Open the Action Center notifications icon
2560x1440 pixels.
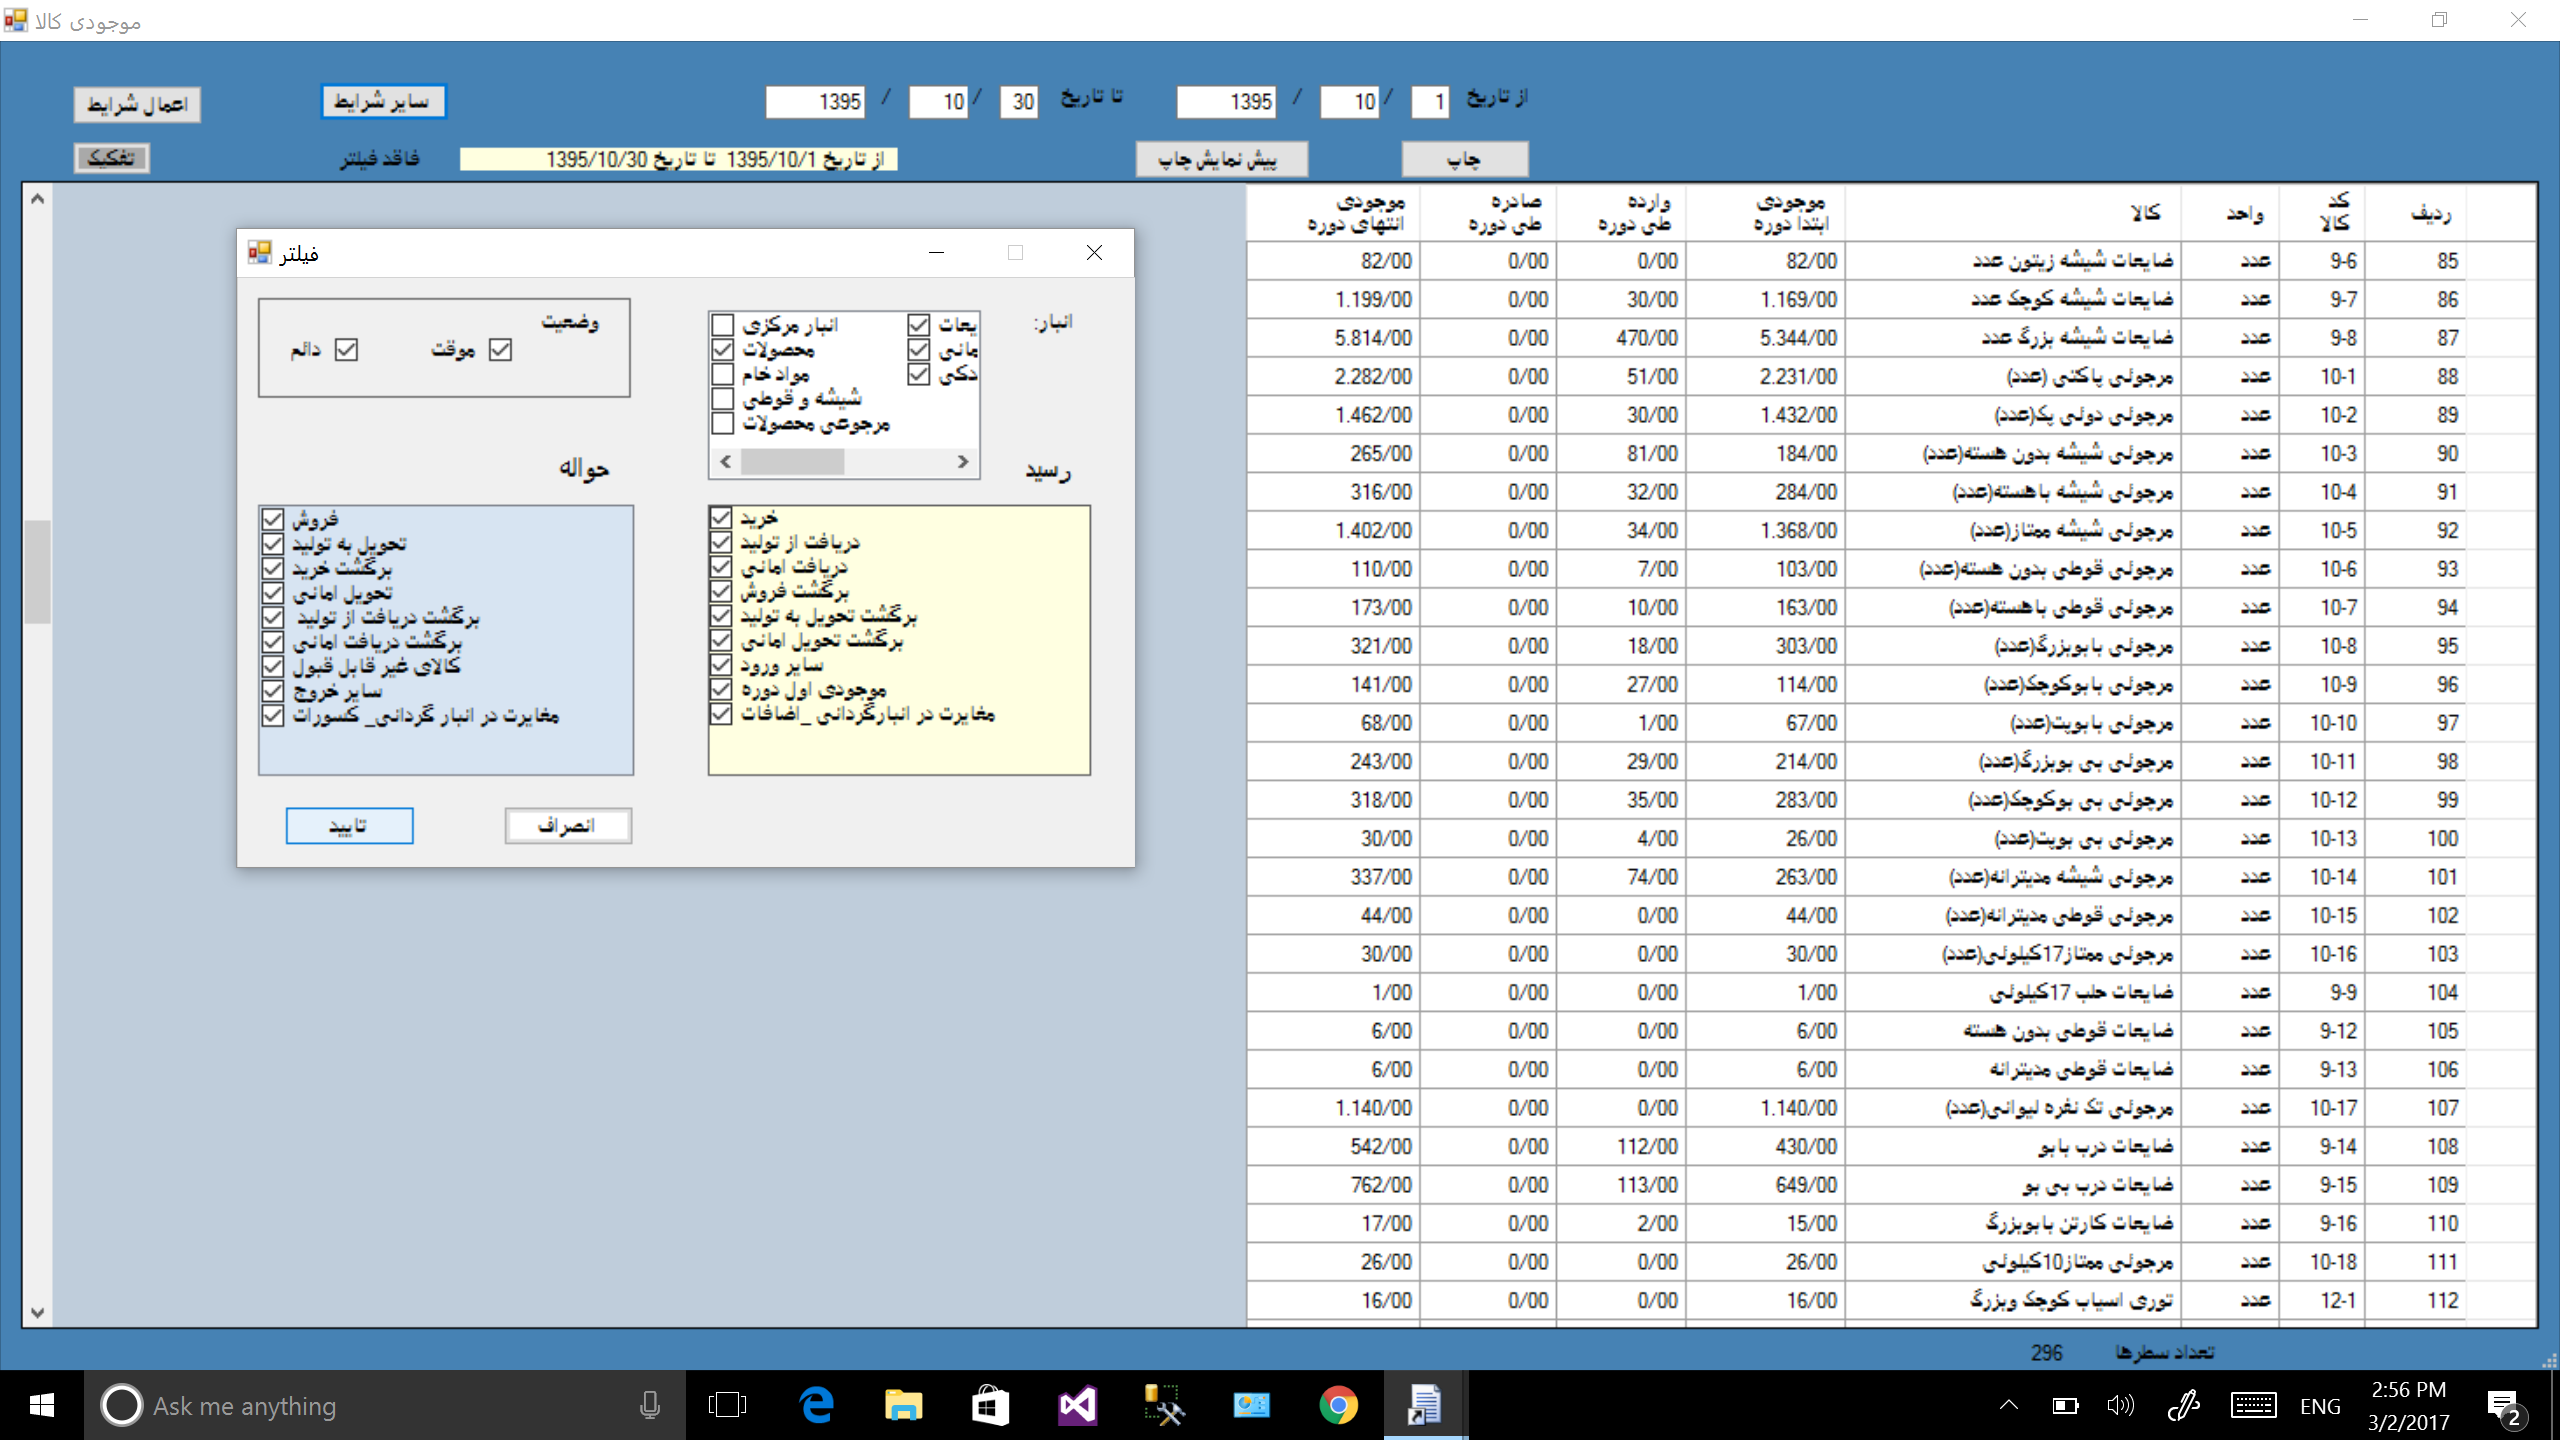(x=2503, y=1405)
